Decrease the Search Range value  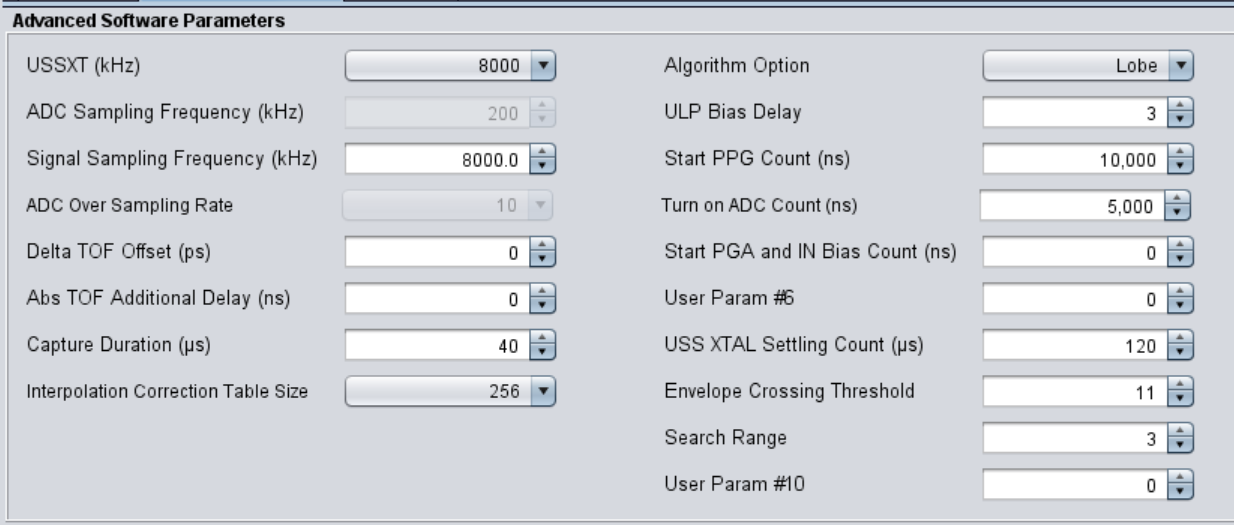pos(1181,443)
